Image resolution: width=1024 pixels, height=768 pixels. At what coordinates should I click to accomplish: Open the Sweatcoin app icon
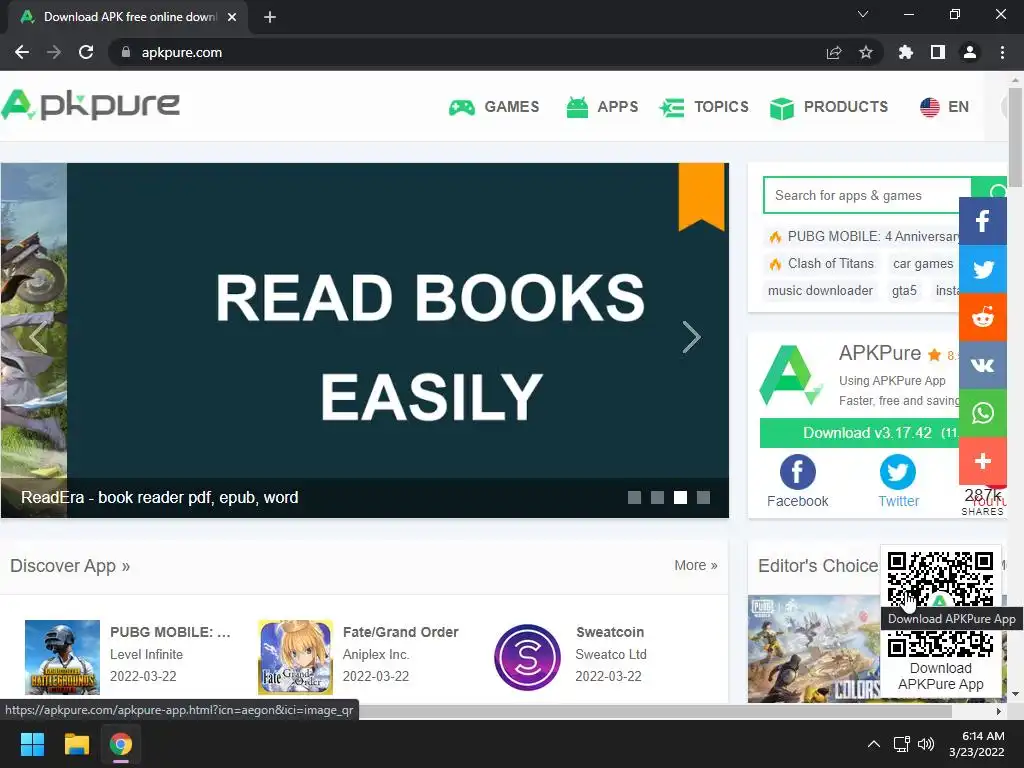527,657
